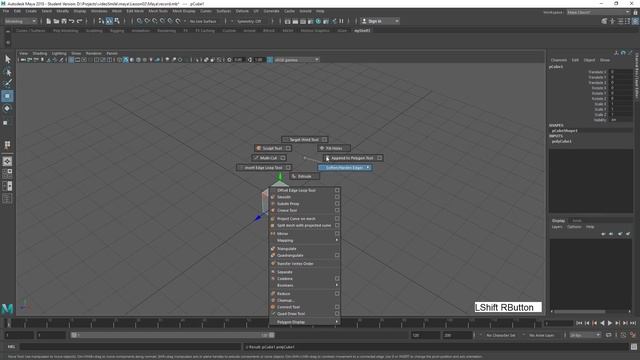Viewport: 640px width, 360px height.
Task: Click the Sign In button
Action: [x=380, y=21]
